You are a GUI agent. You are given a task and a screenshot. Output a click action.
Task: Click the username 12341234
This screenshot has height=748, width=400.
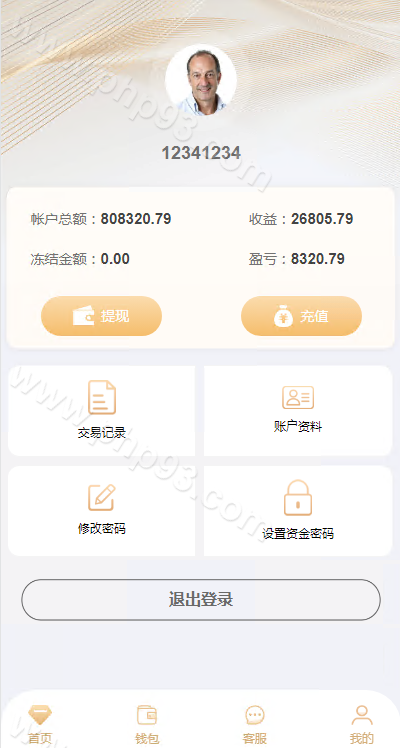coord(201,153)
